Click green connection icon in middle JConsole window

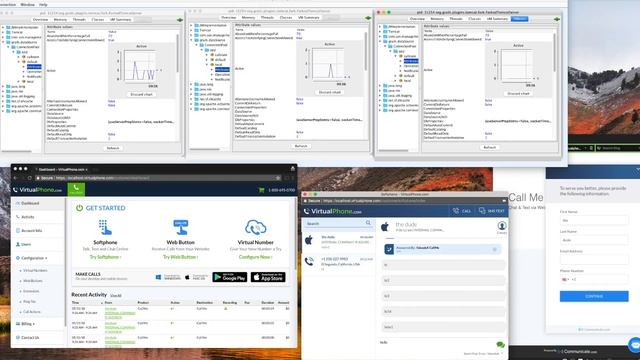click(x=368, y=18)
